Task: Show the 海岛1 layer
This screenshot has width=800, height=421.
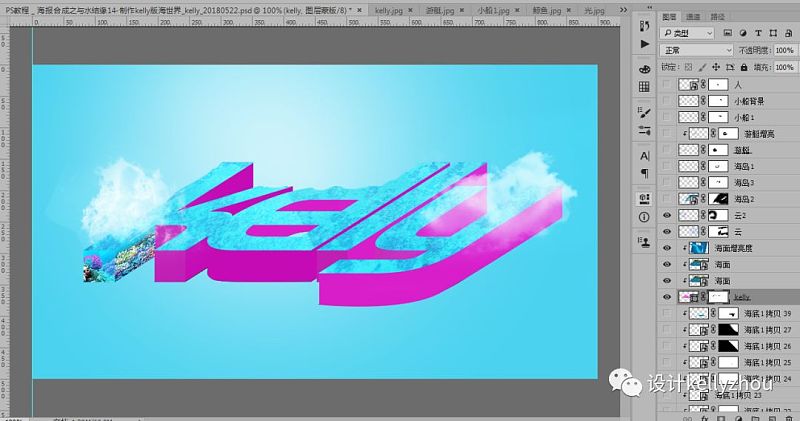Action: point(666,166)
